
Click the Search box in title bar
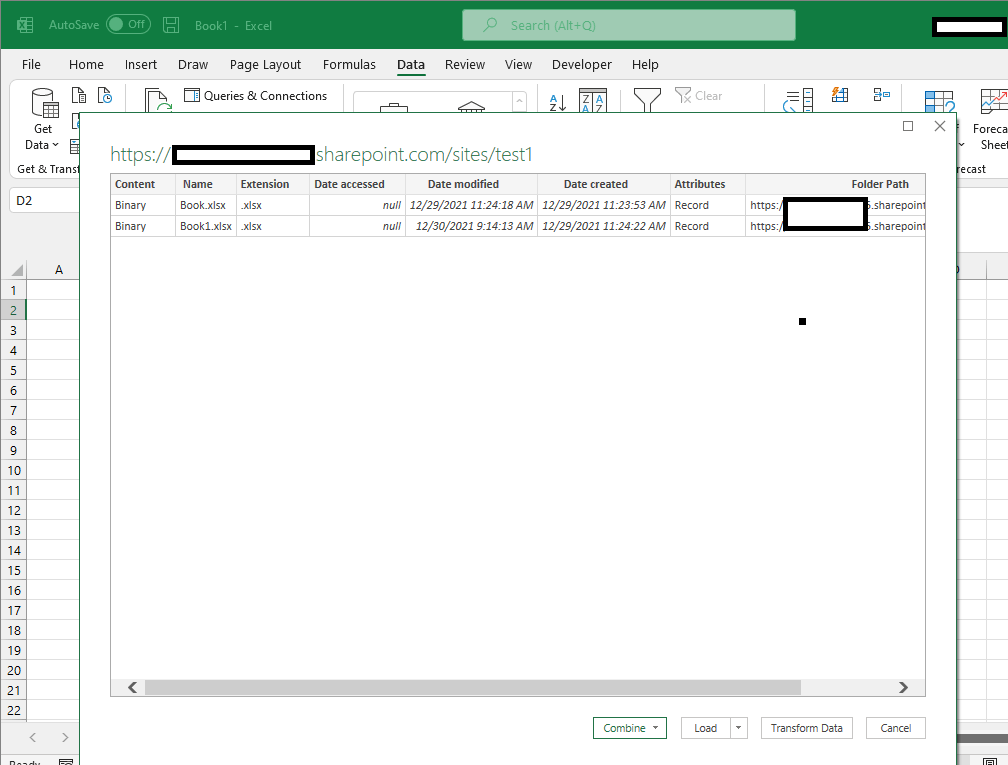(629, 25)
